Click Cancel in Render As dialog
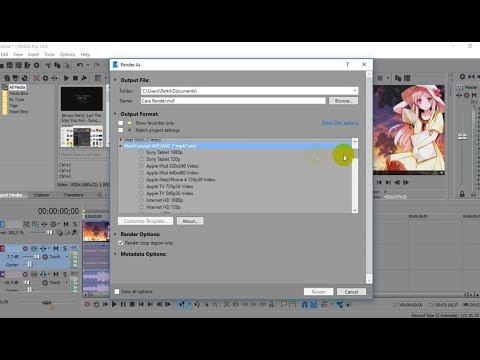The image size is (480, 360). click(351, 292)
